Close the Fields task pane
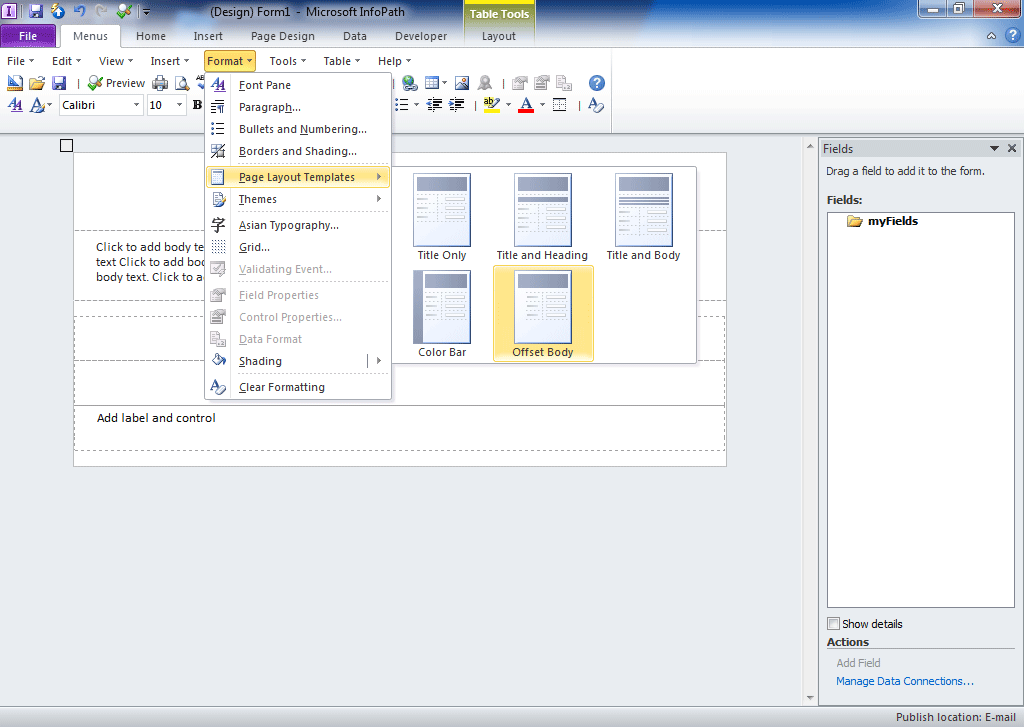Screen dimensions: 1024x727 pyautogui.click(x=1012, y=148)
